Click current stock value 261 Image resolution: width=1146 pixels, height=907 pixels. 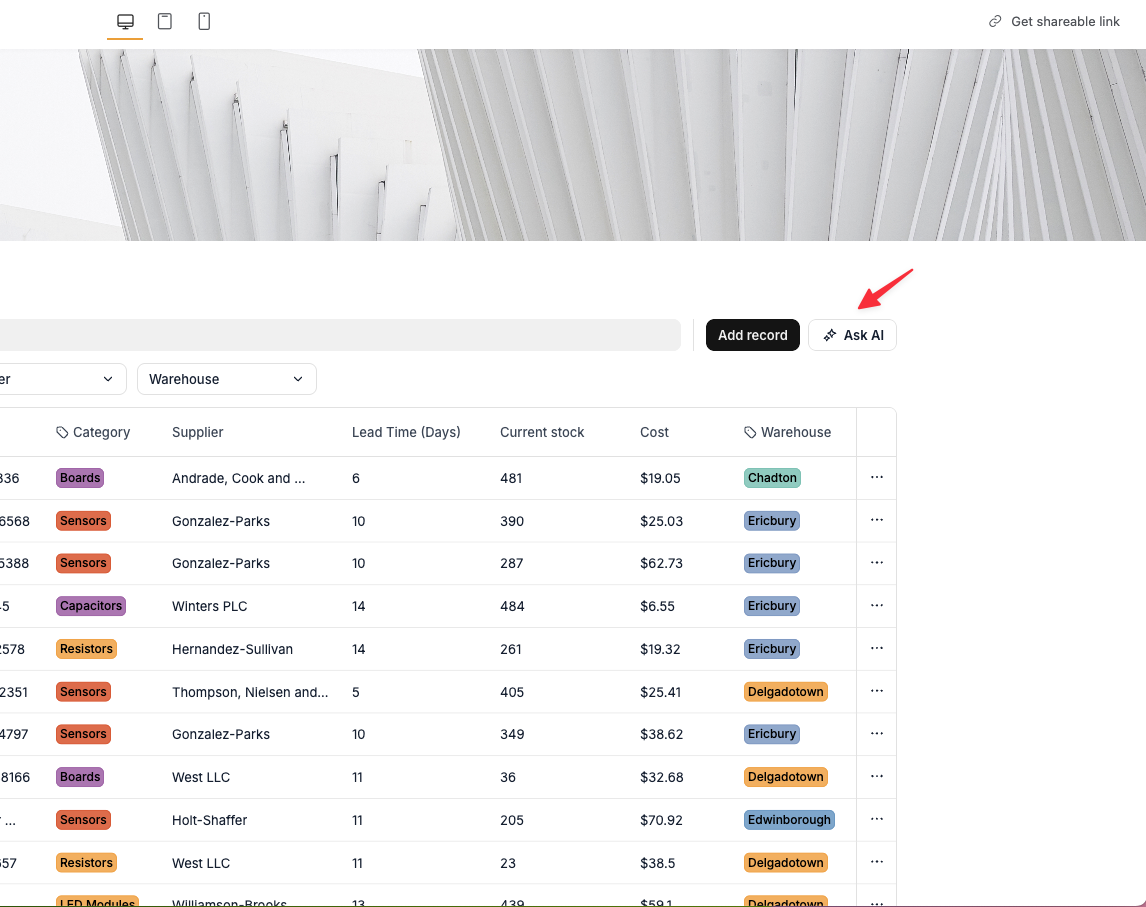511,649
